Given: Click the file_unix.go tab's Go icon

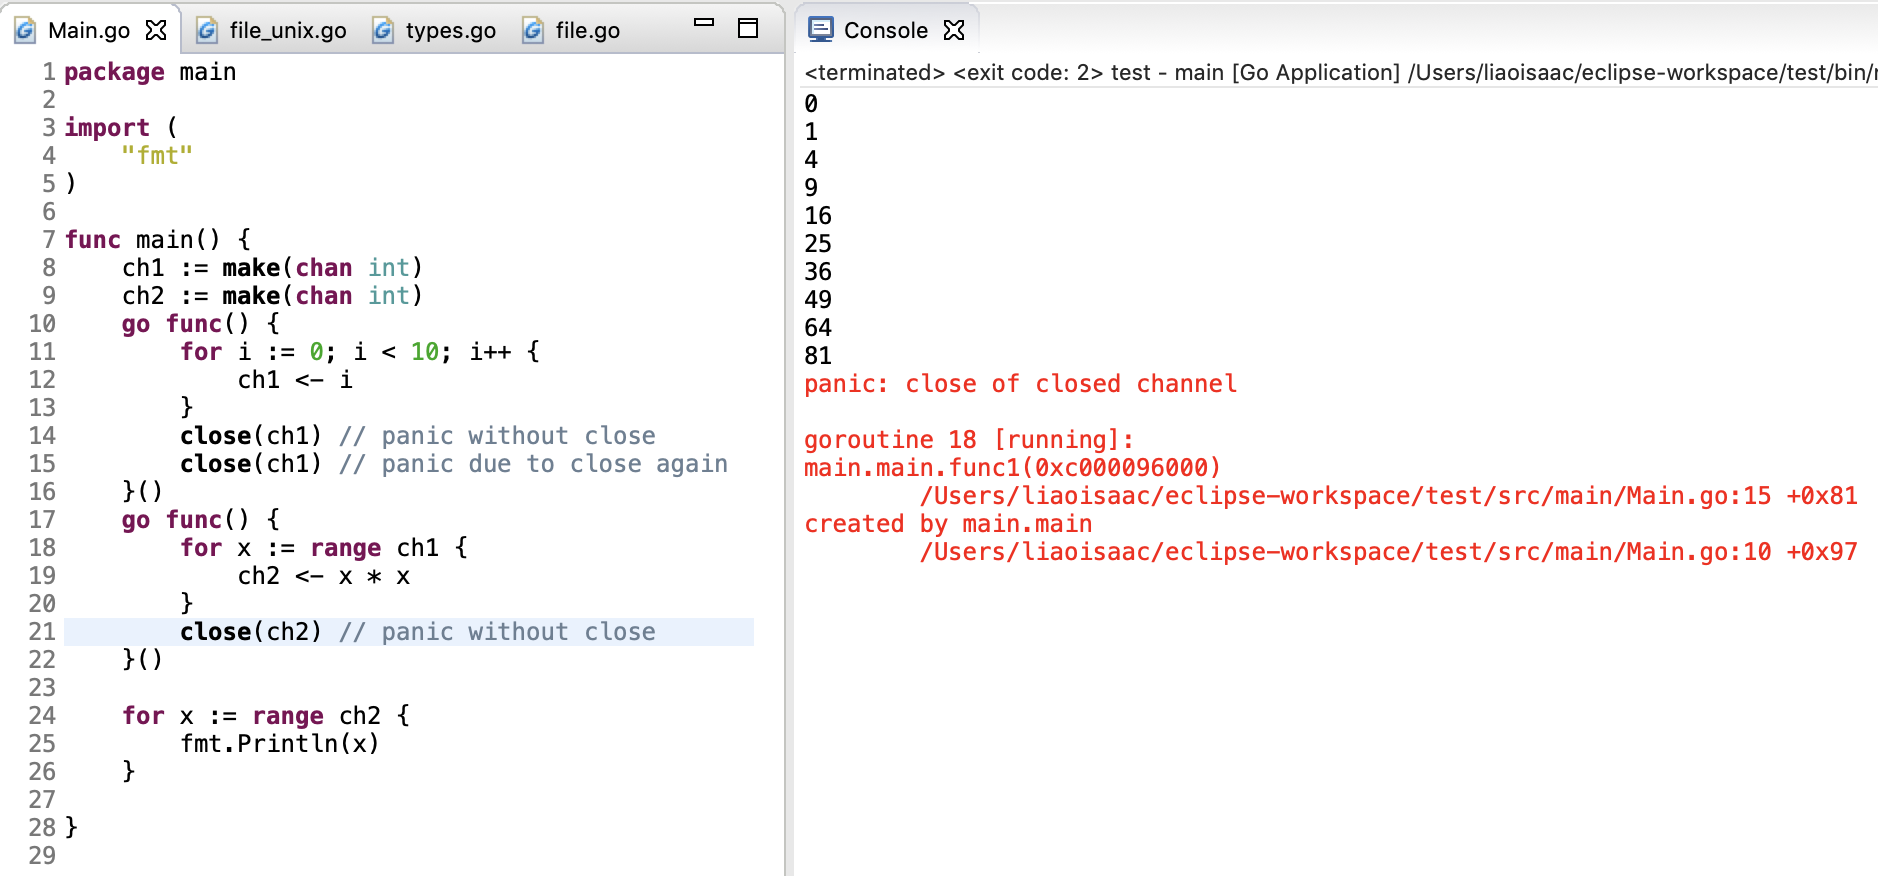Looking at the screenshot, I should [x=207, y=30].
